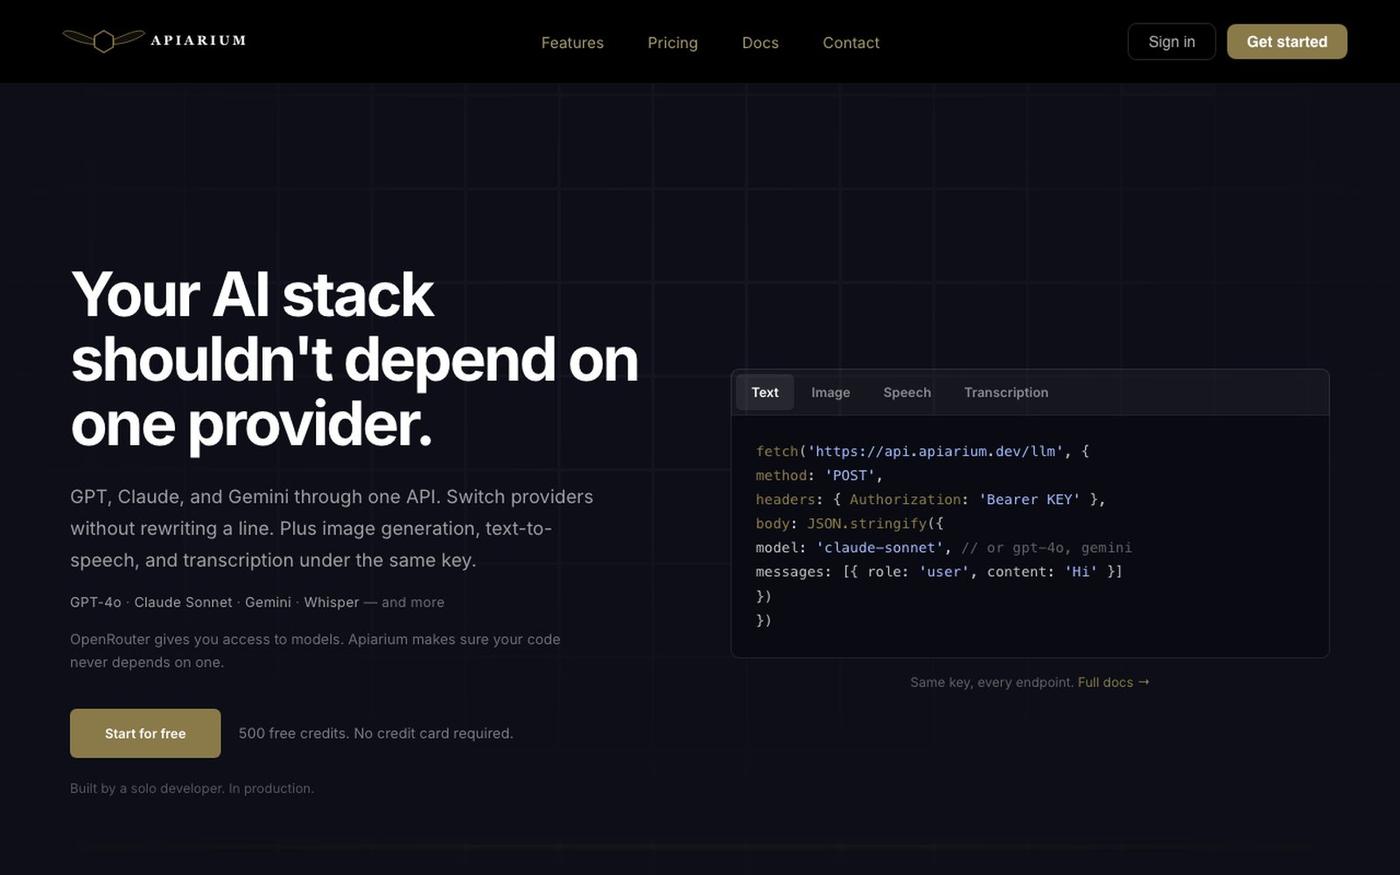1400x875 pixels.
Task: Click the method: 'POST' code line
Action: [x=819, y=475]
